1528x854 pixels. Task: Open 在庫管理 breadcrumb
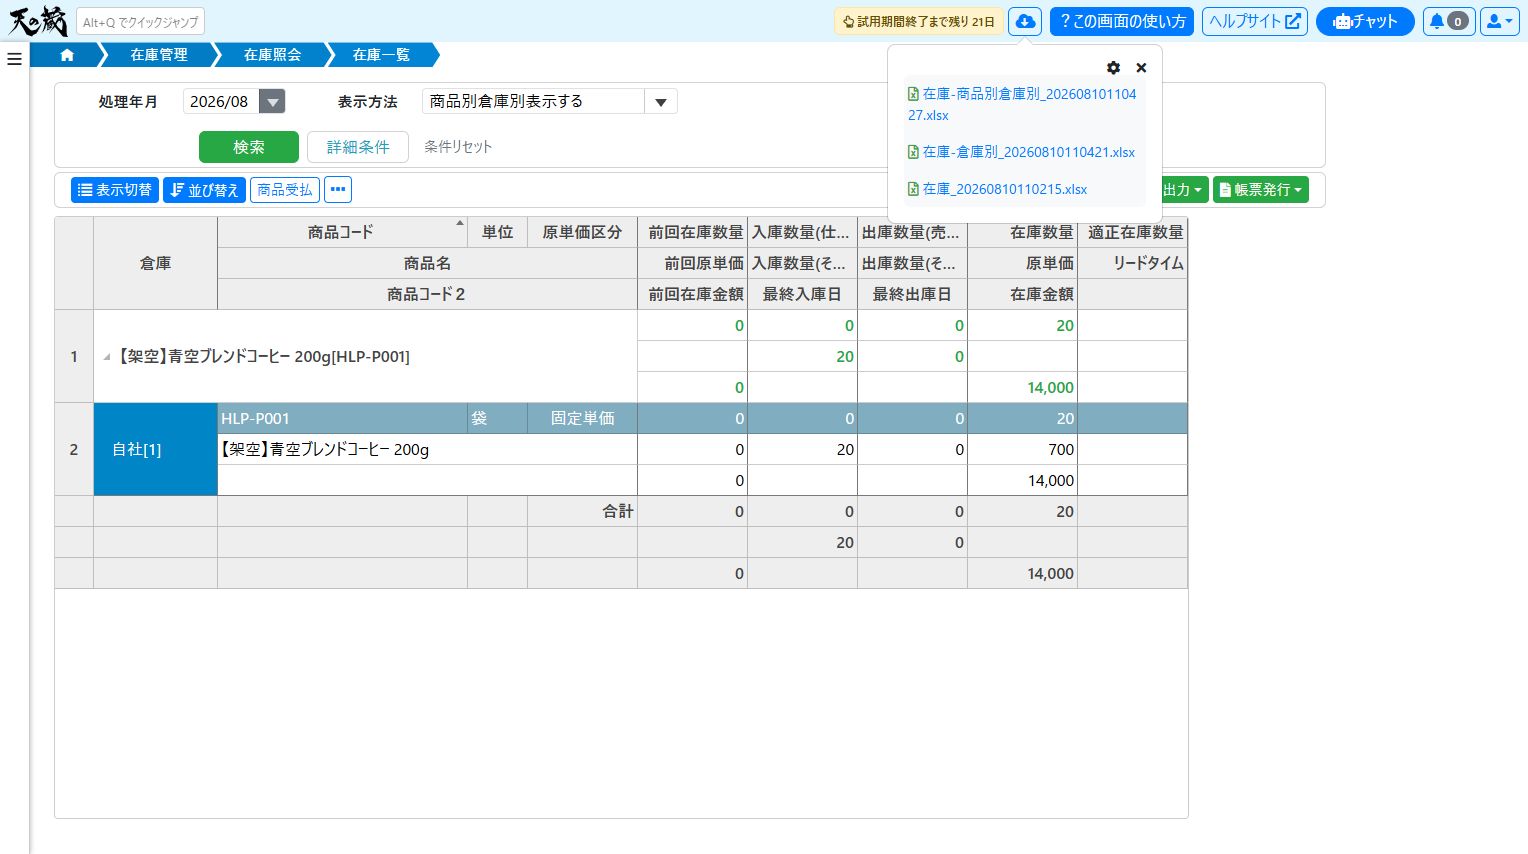[x=159, y=55]
